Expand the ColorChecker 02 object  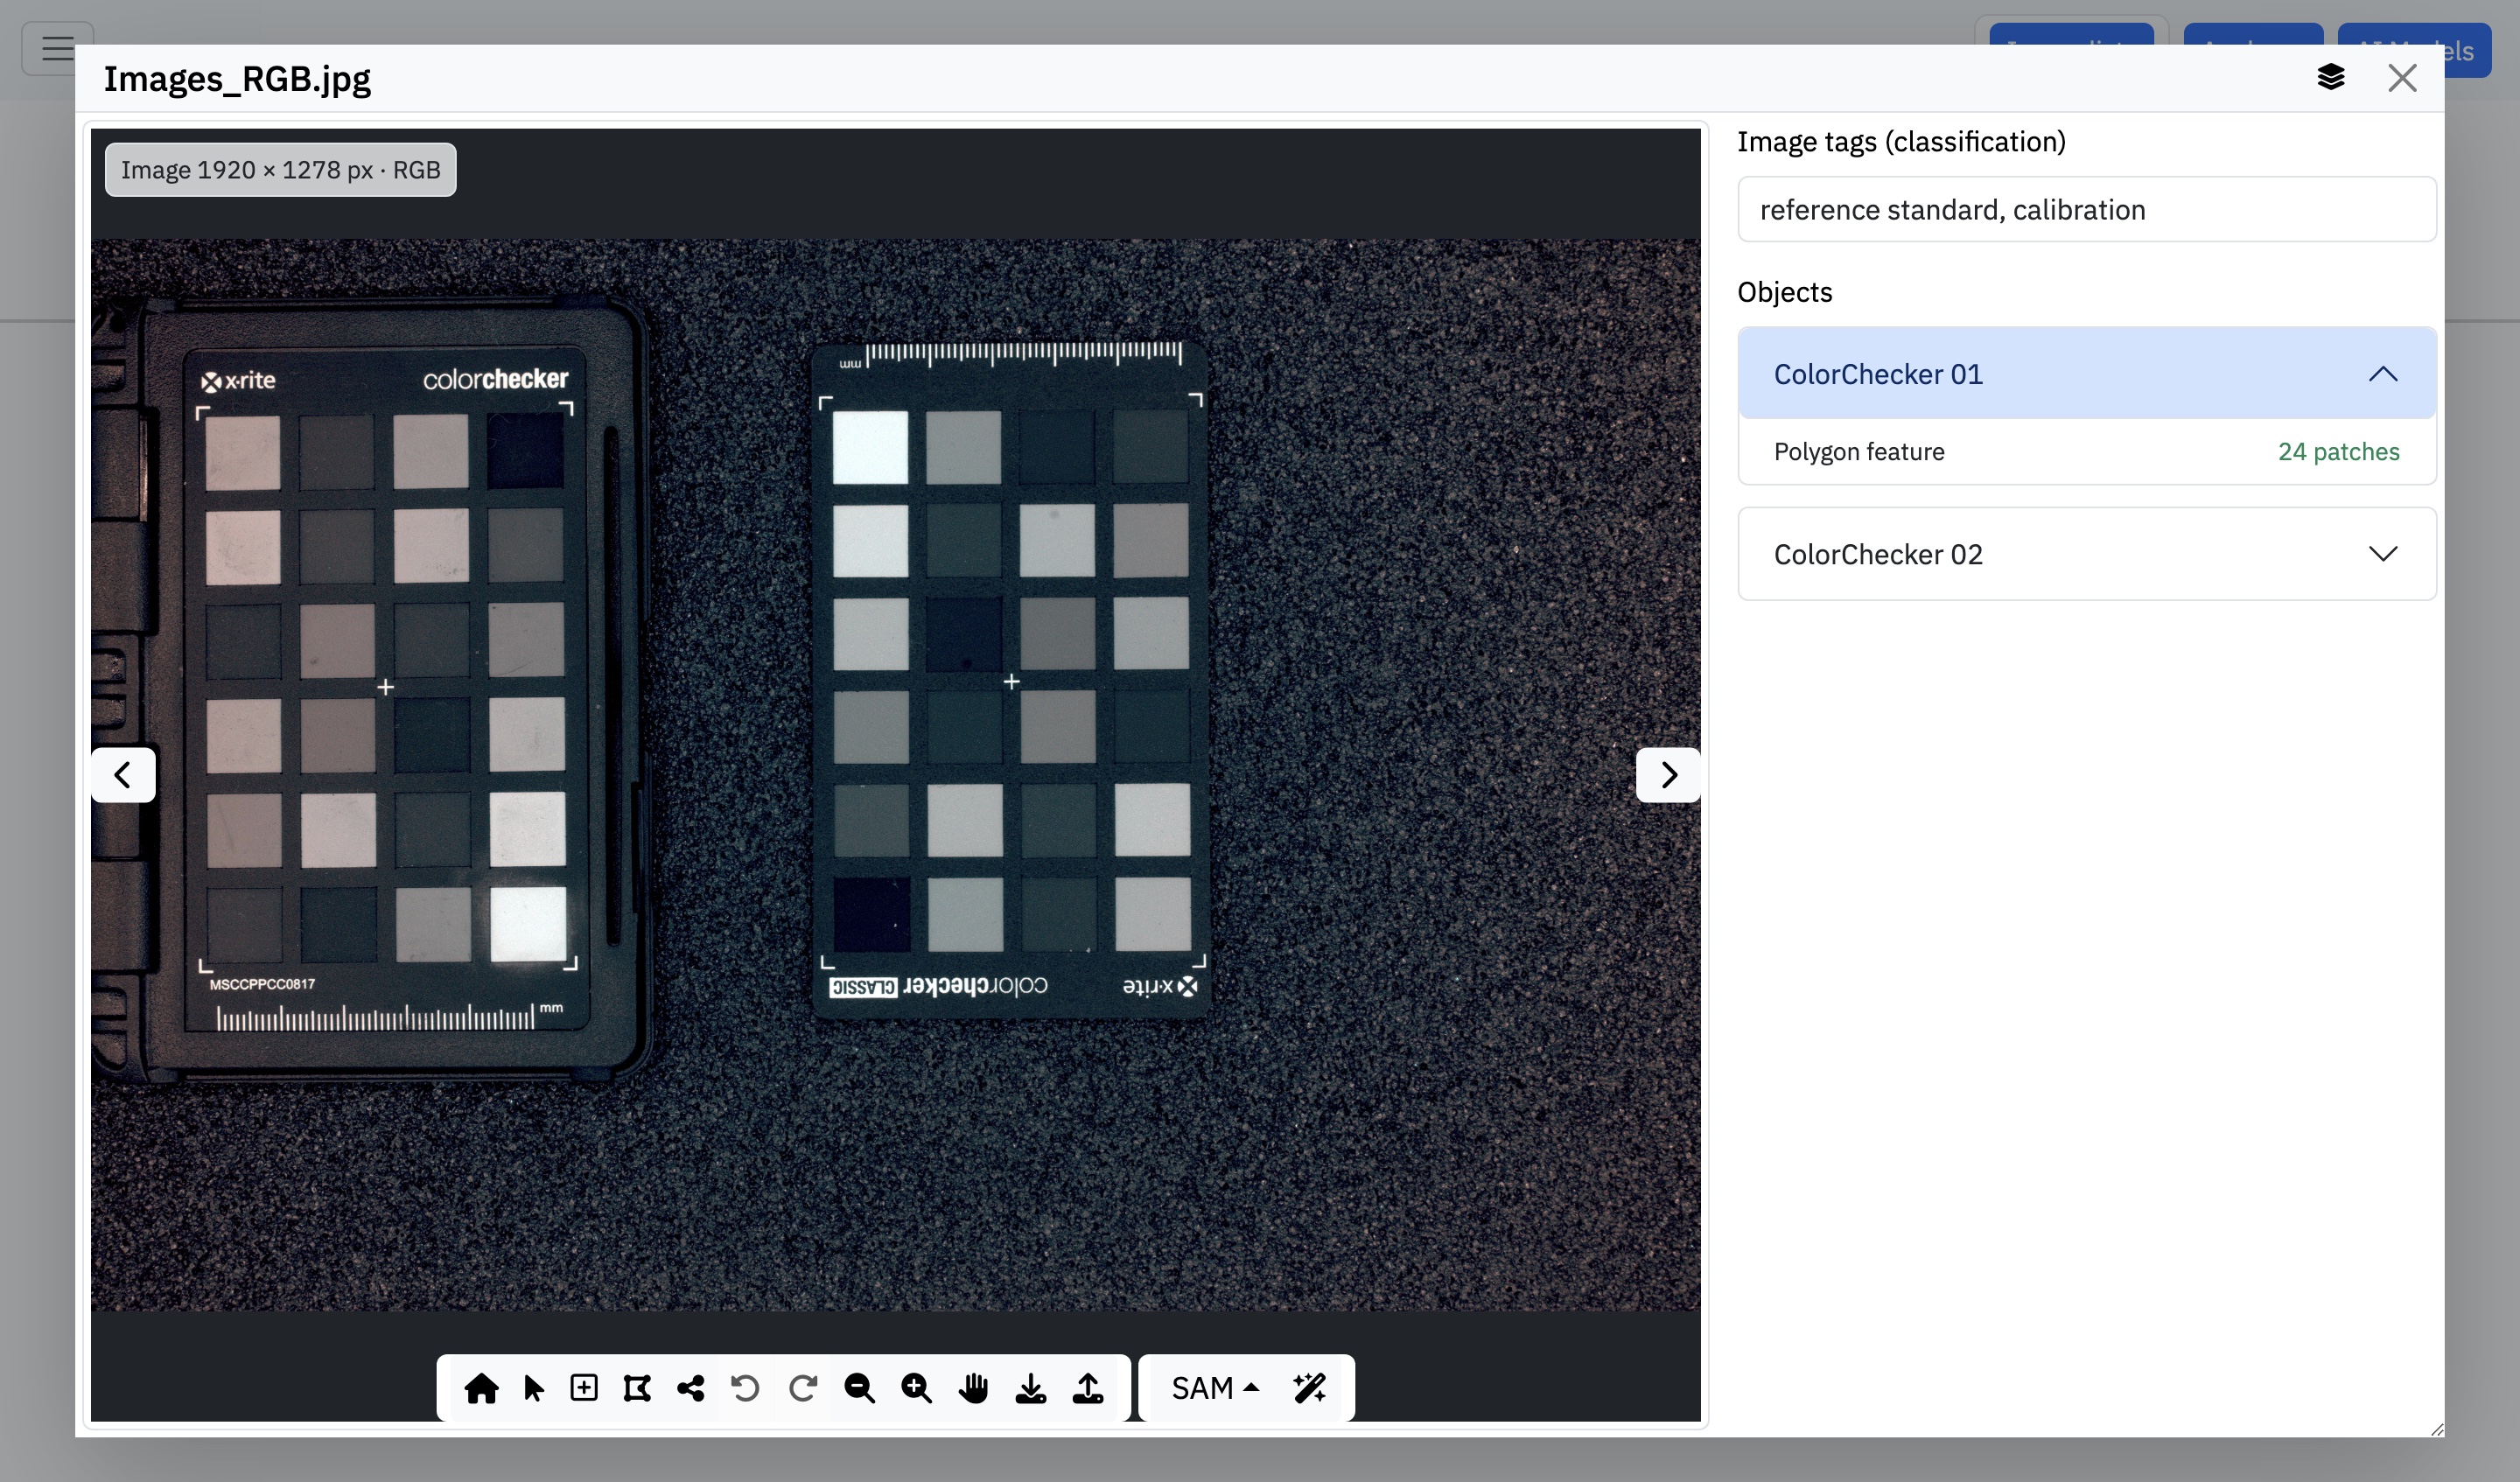[2087, 554]
